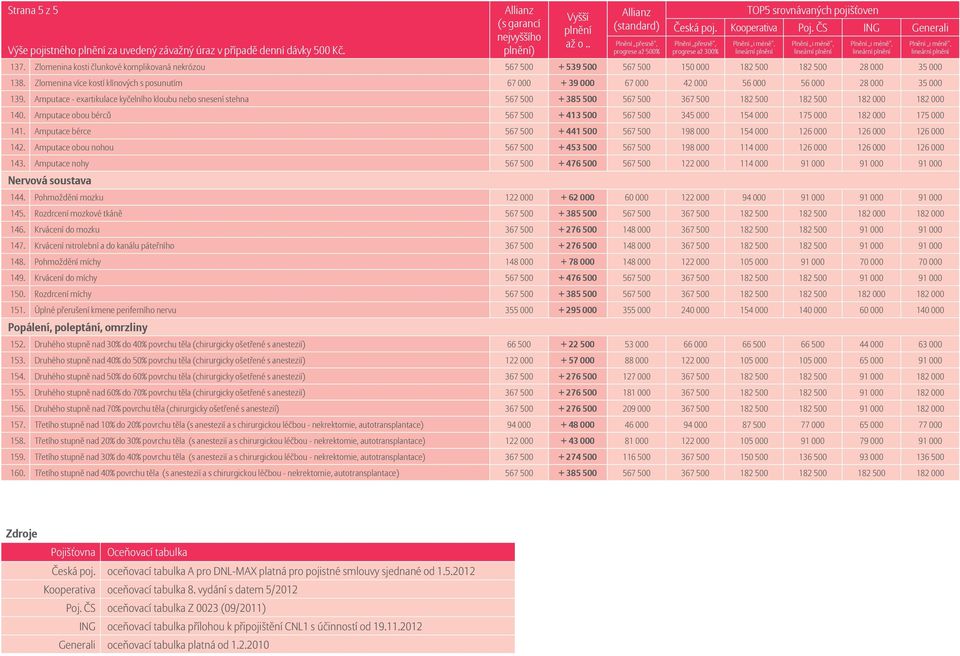Screen dimensions: 960x656
Task: Select the 'Poj. ČS' column header in main table
Action: (x=812, y=28)
